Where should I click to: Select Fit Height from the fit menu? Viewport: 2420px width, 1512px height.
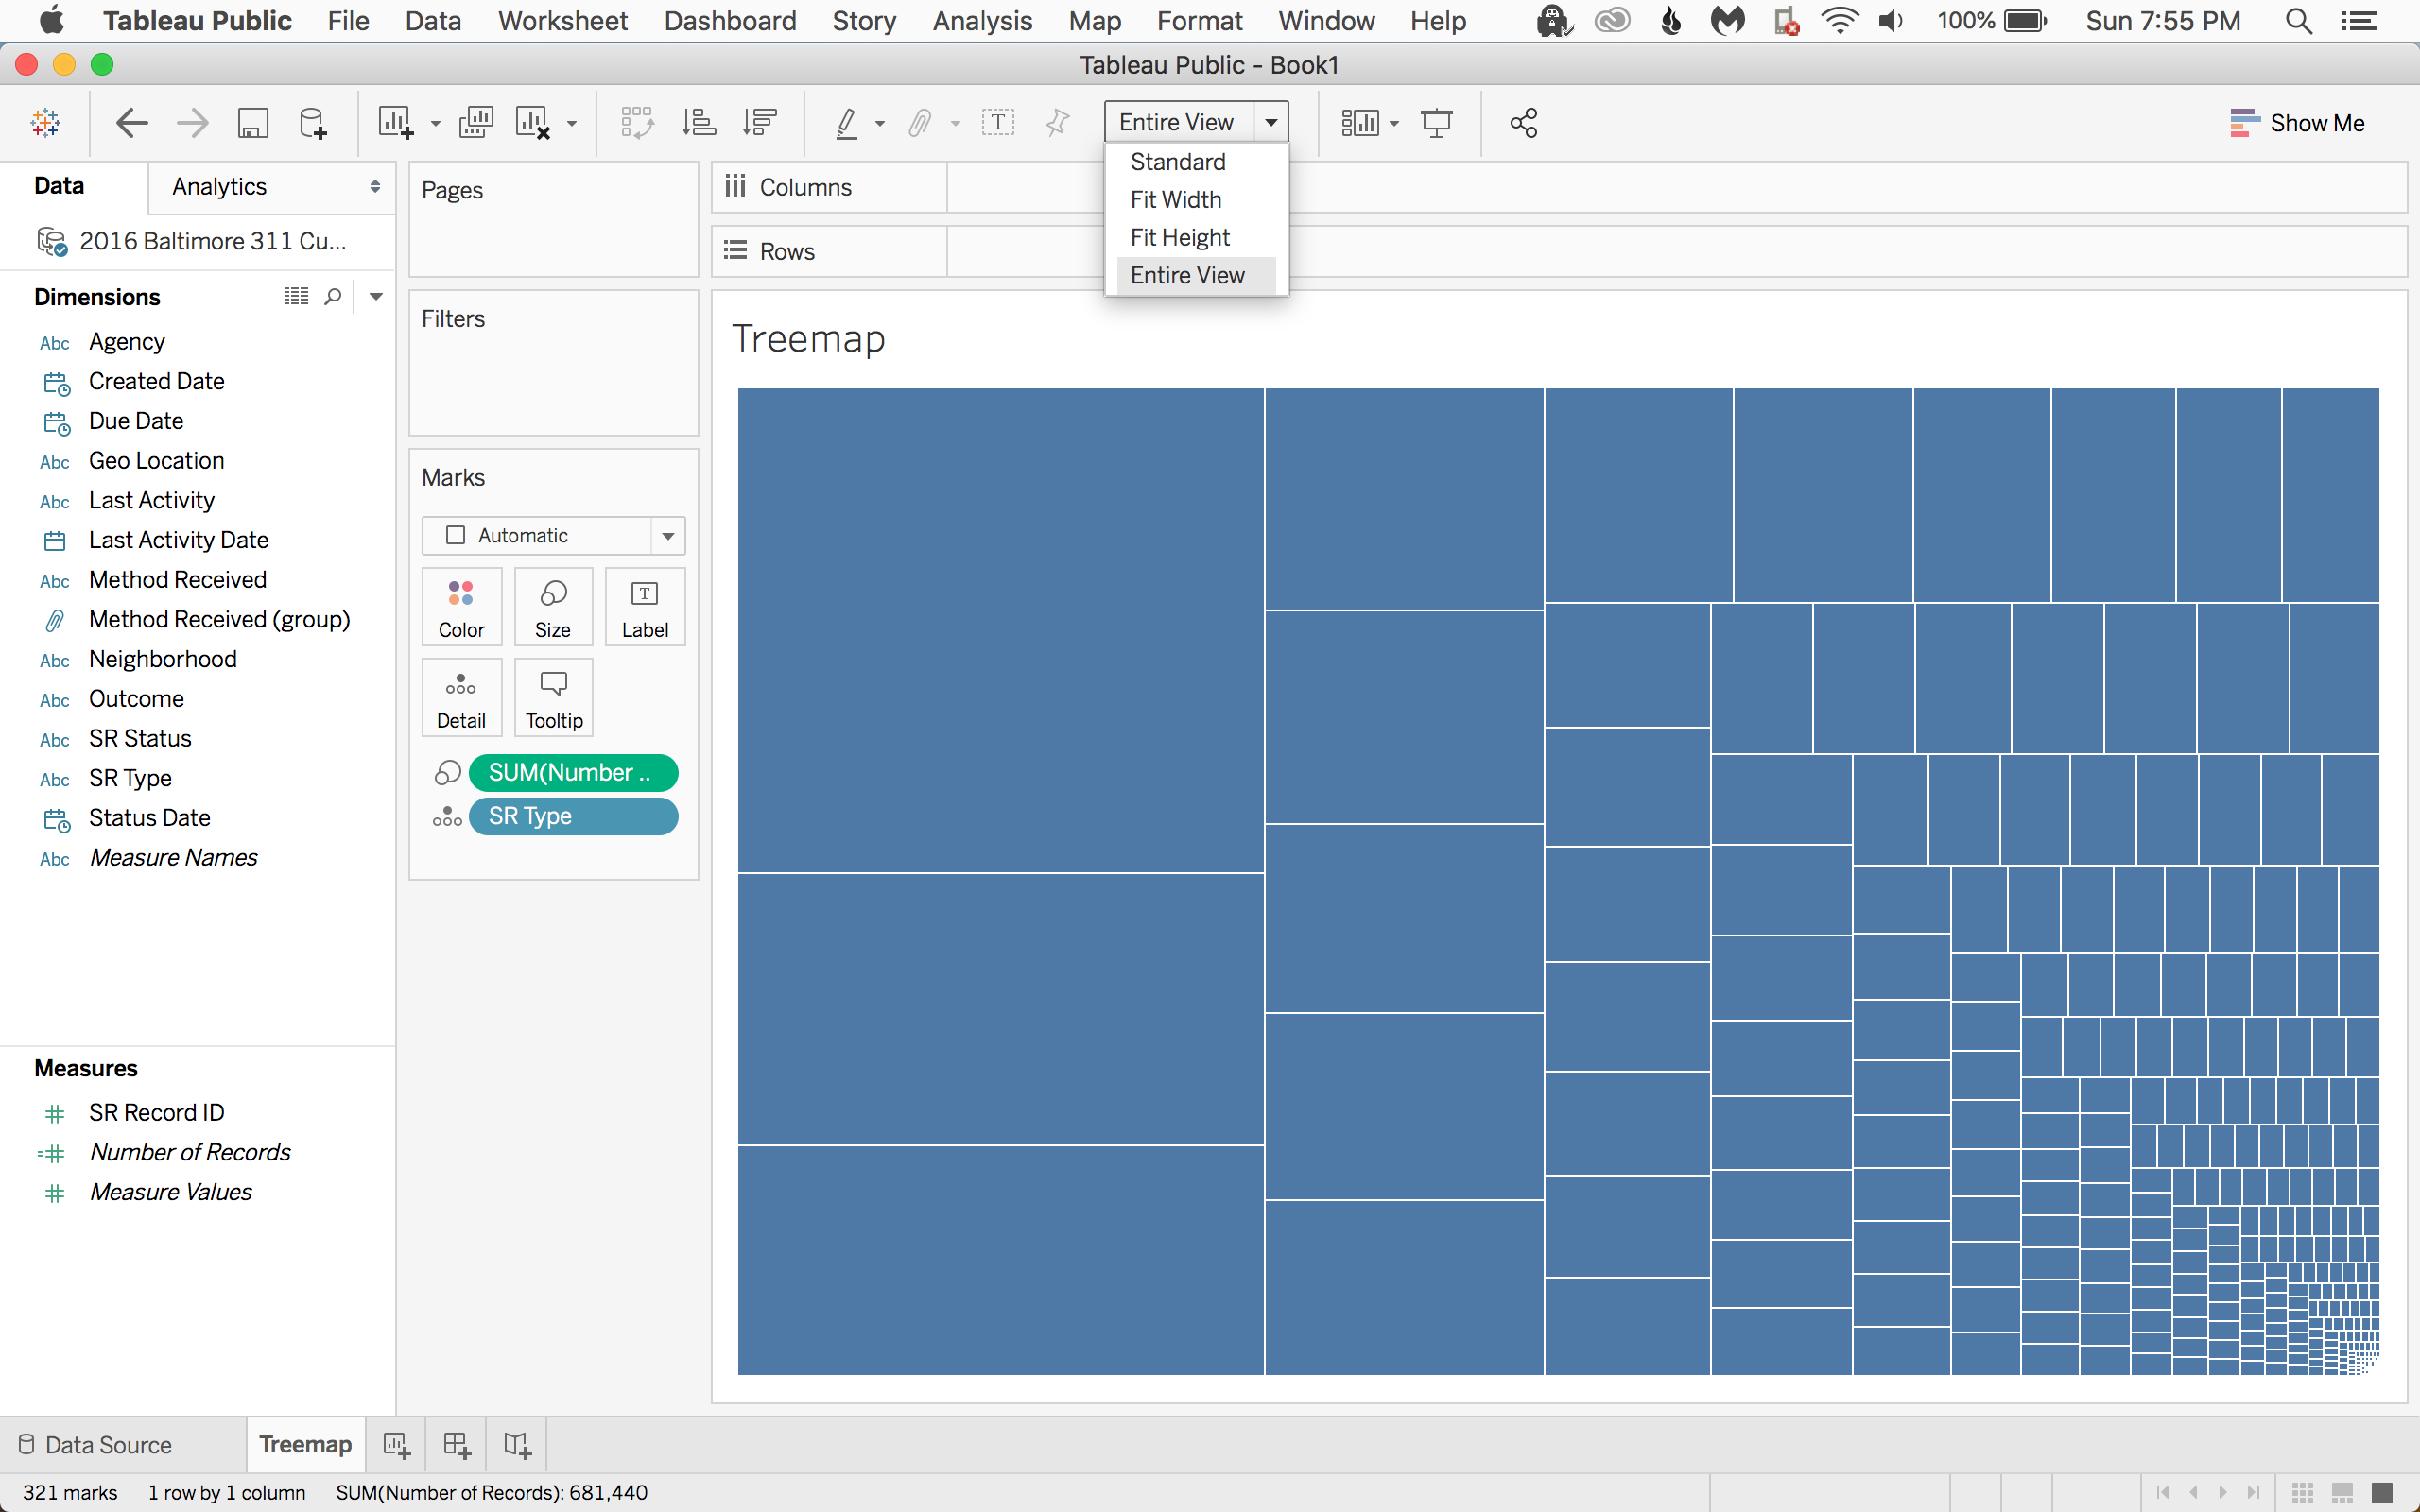click(1196, 238)
